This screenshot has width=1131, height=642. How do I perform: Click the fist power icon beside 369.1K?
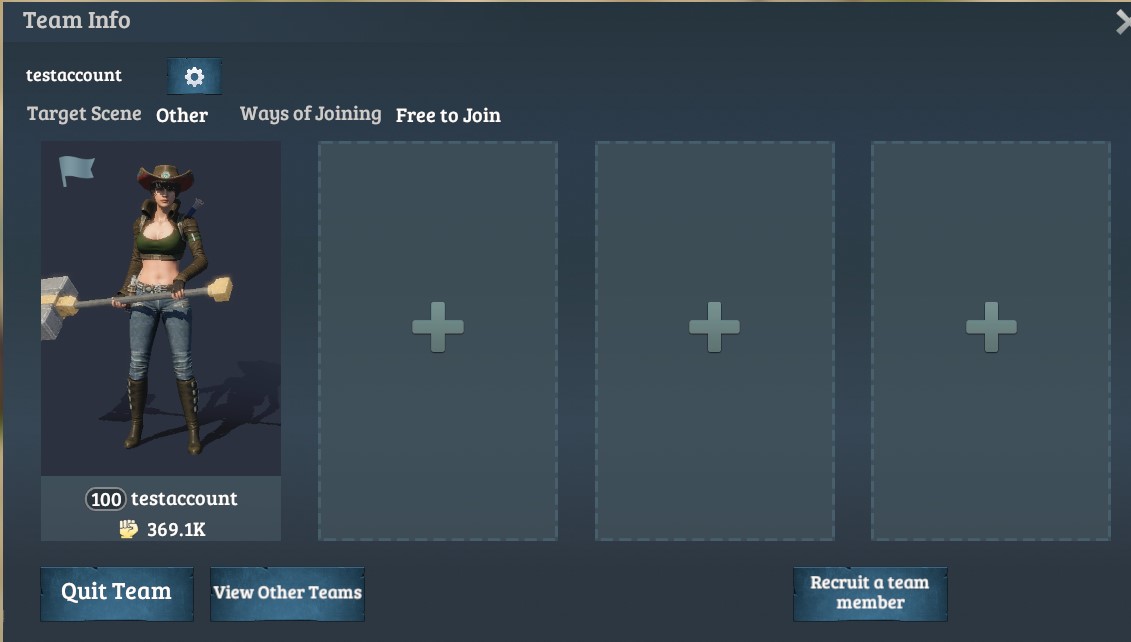128,529
